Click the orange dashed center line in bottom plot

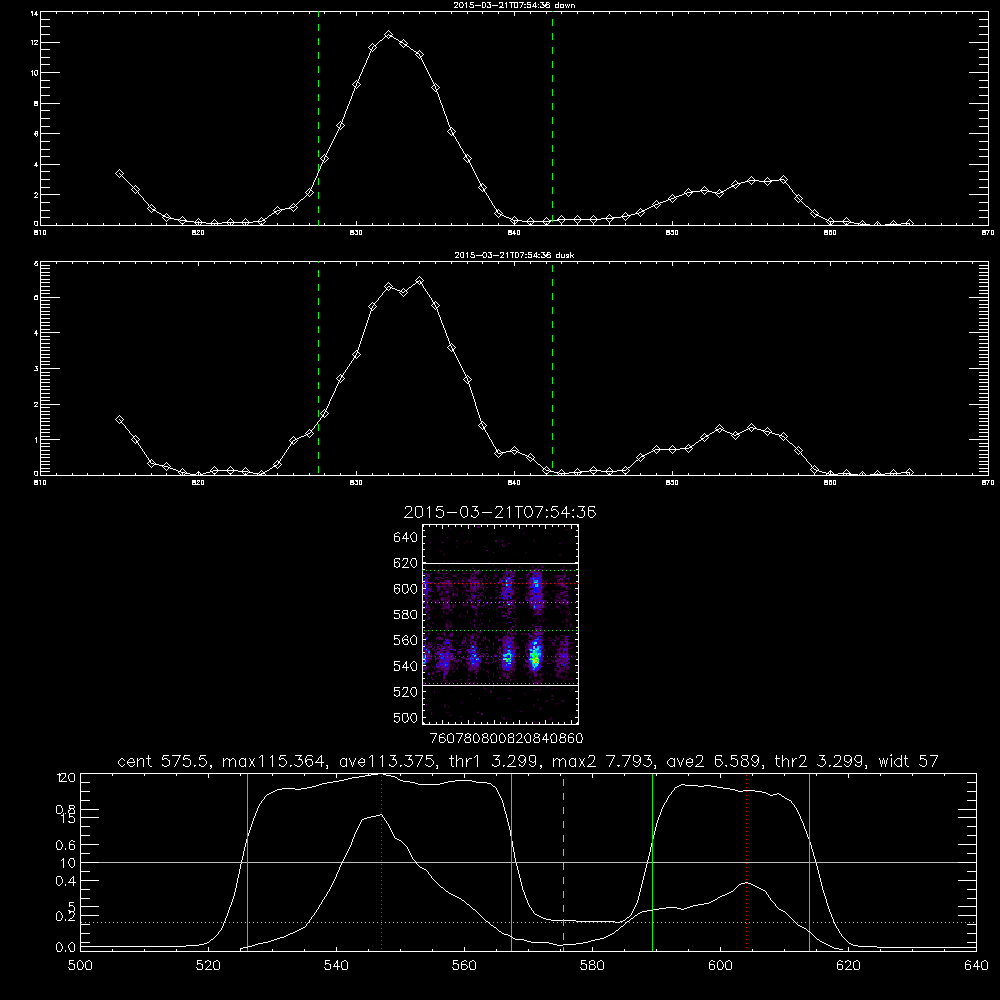(563, 862)
